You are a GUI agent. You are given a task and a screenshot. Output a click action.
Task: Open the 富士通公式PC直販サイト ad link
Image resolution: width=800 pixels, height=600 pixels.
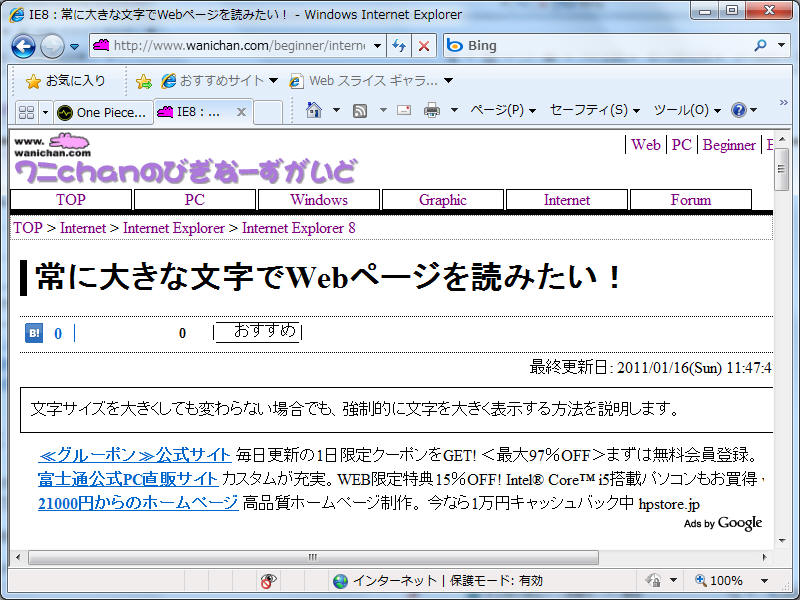point(129,479)
